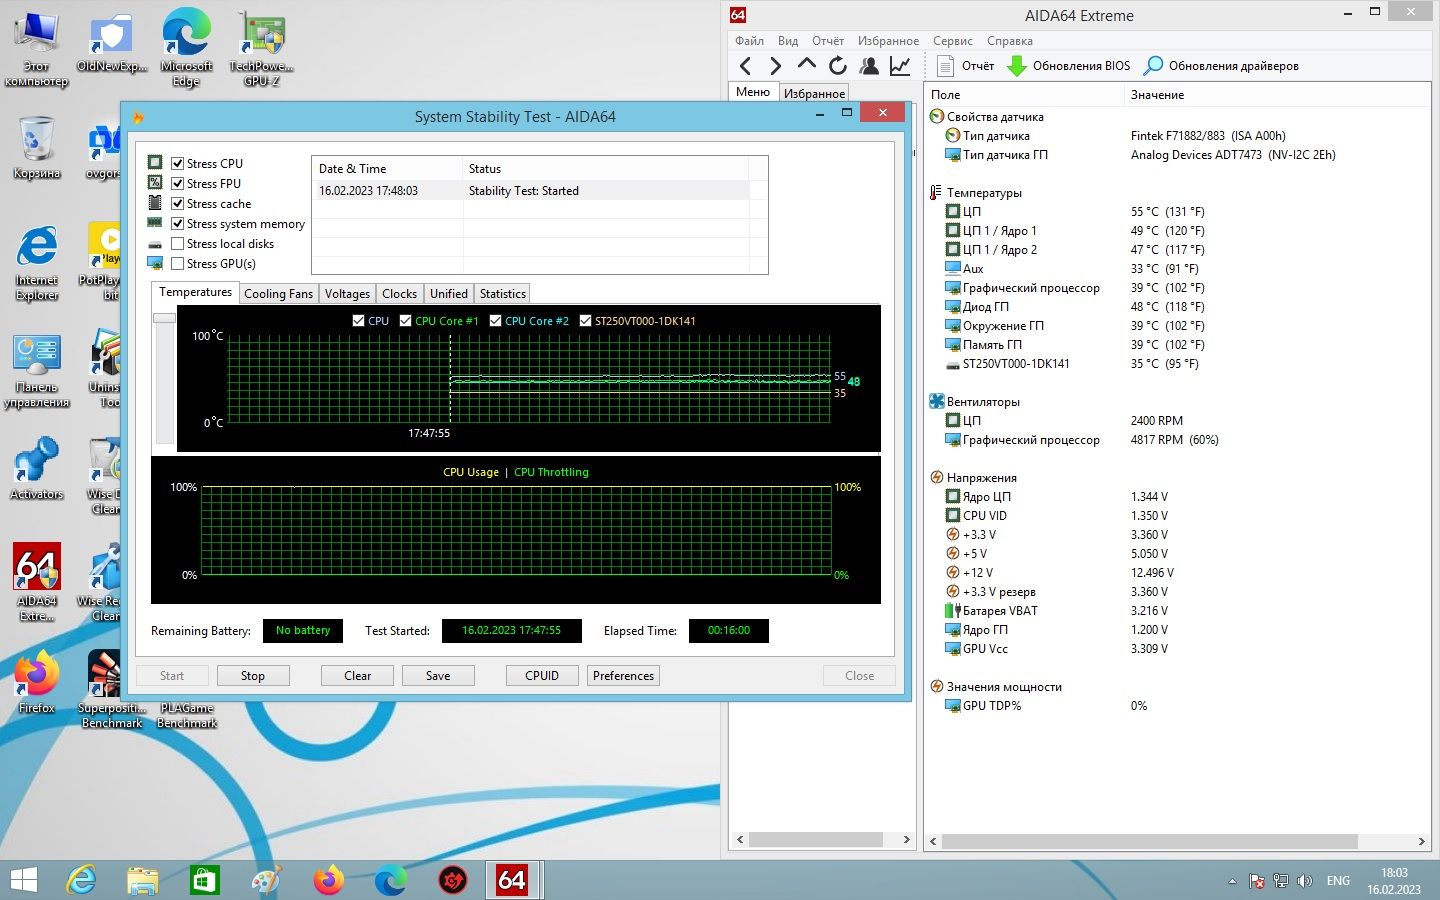1440x900 pixels.
Task: Uncheck Stress system memory option
Action: point(177,223)
